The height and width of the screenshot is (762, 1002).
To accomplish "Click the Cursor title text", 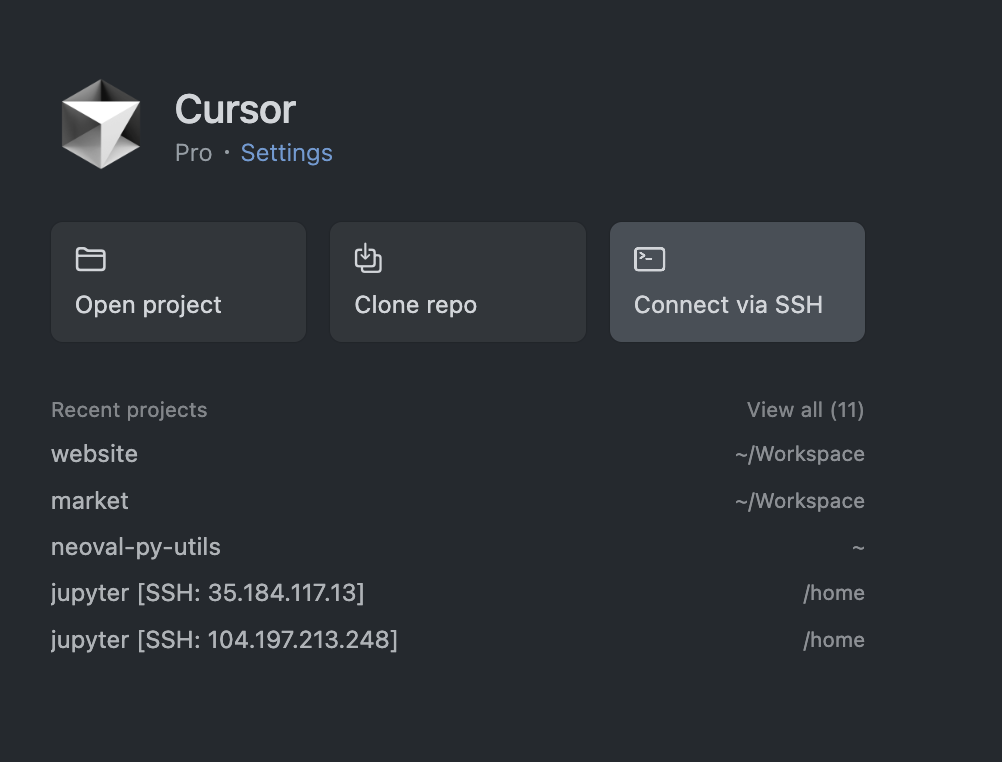I will [235, 109].
